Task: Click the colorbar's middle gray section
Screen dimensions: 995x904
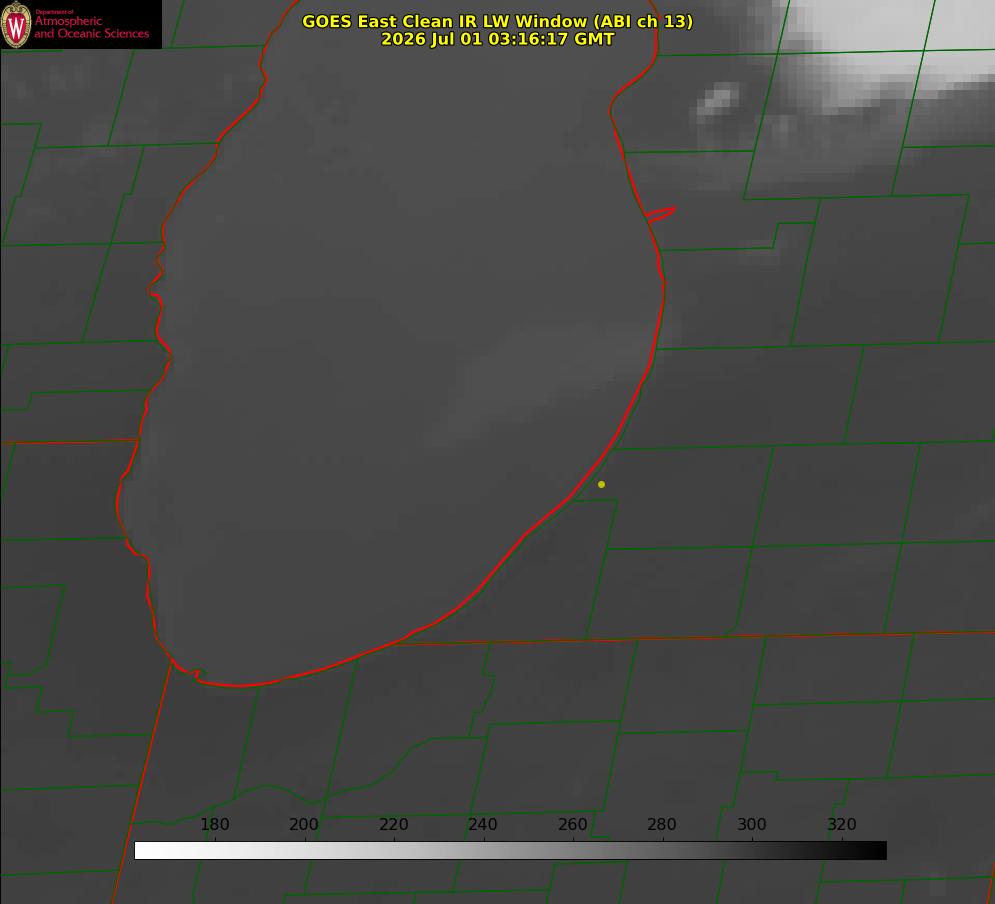Action: pyautogui.click(x=510, y=851)
